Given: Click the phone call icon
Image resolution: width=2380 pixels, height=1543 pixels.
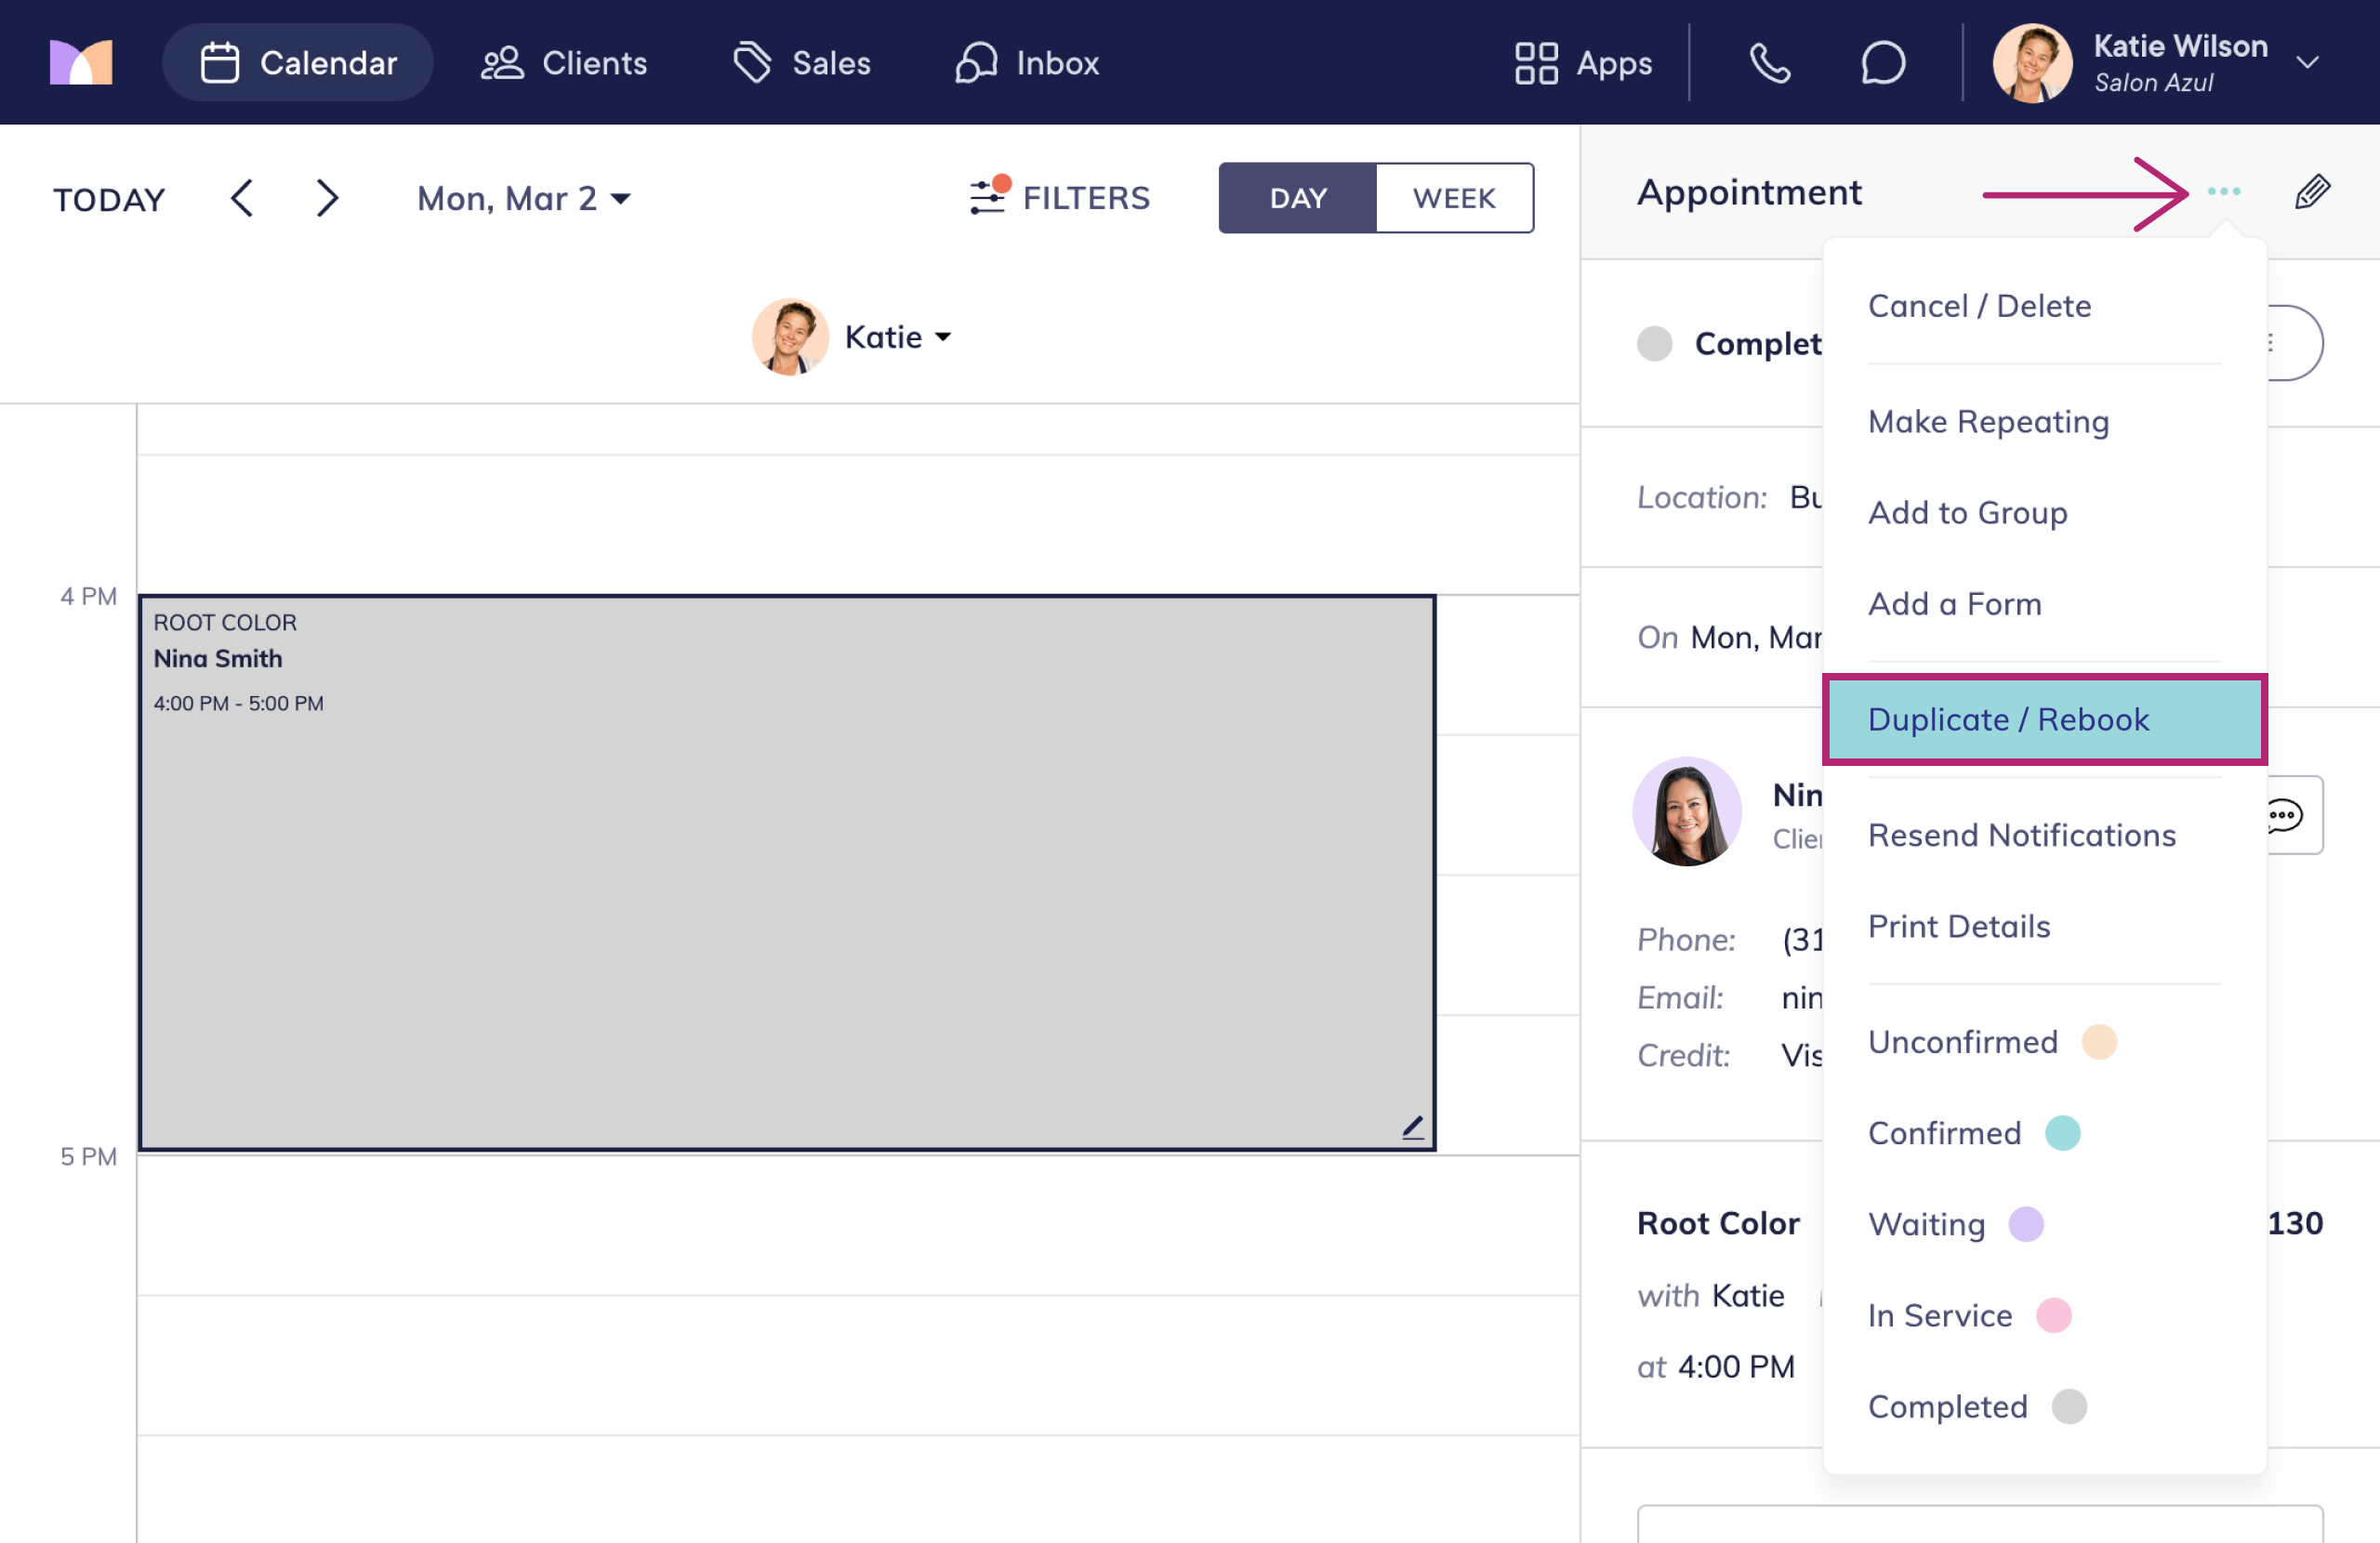Looking at the screenshot, I should [x=1769, y=63].
